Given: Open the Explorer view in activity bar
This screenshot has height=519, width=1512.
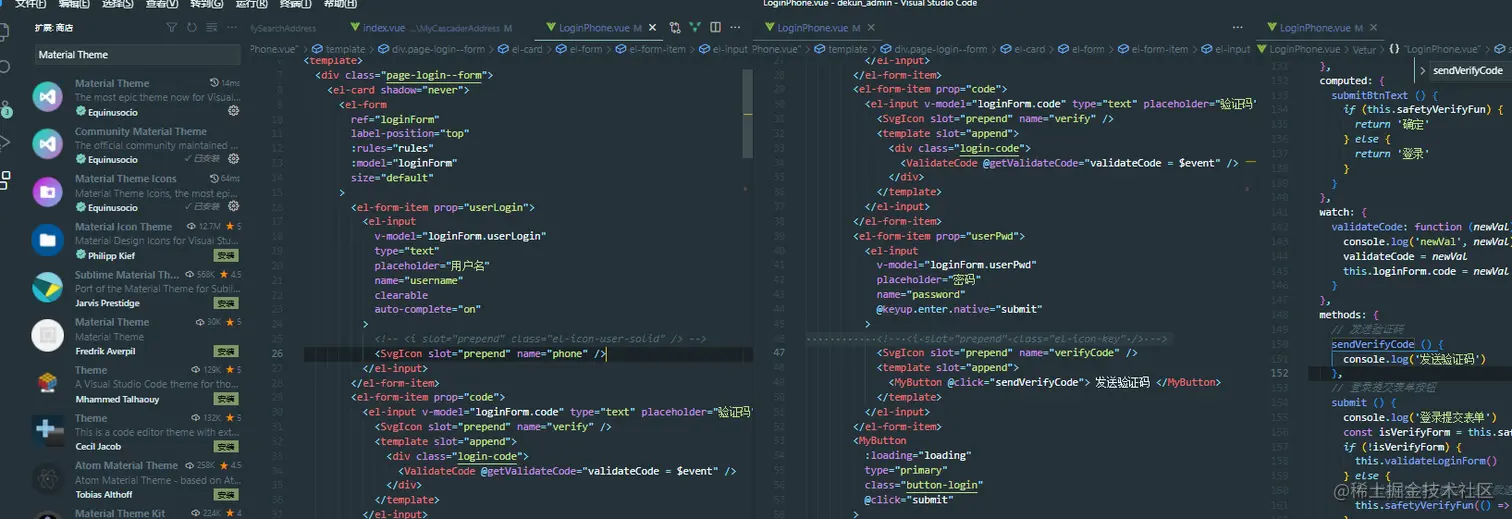Looking at the screenshot, I should point(4,32).
